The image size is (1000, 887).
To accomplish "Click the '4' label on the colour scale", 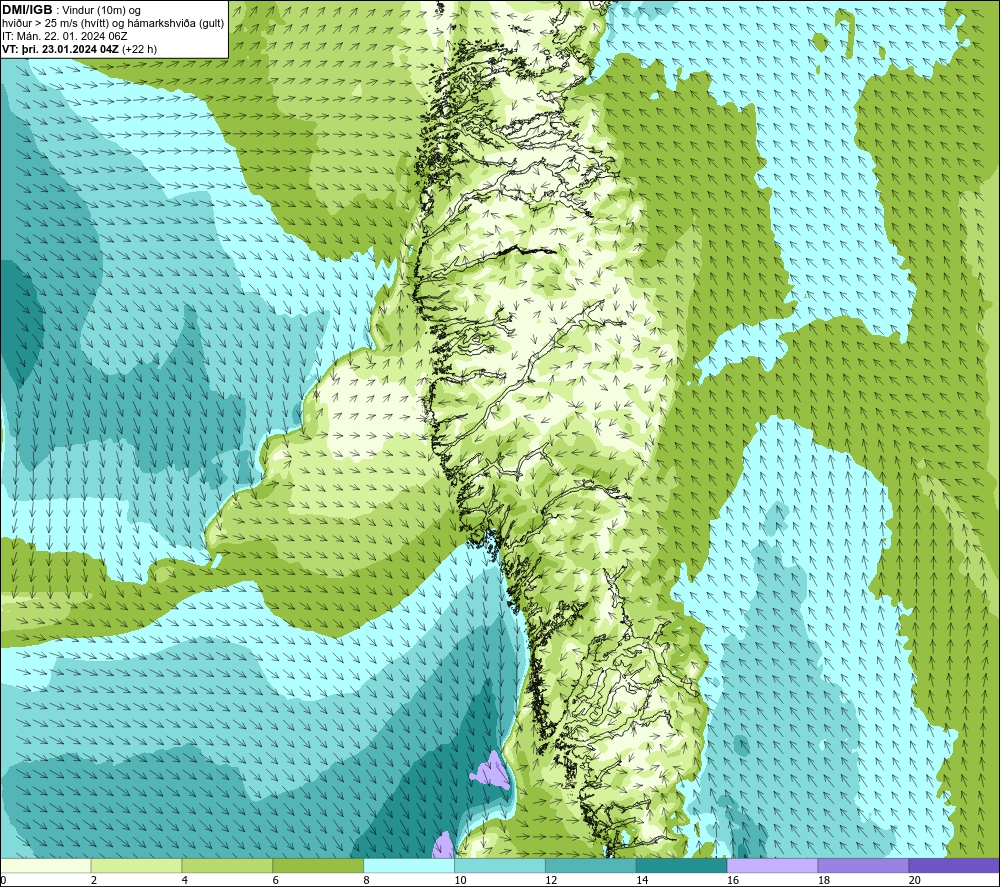I will [185, 881].
